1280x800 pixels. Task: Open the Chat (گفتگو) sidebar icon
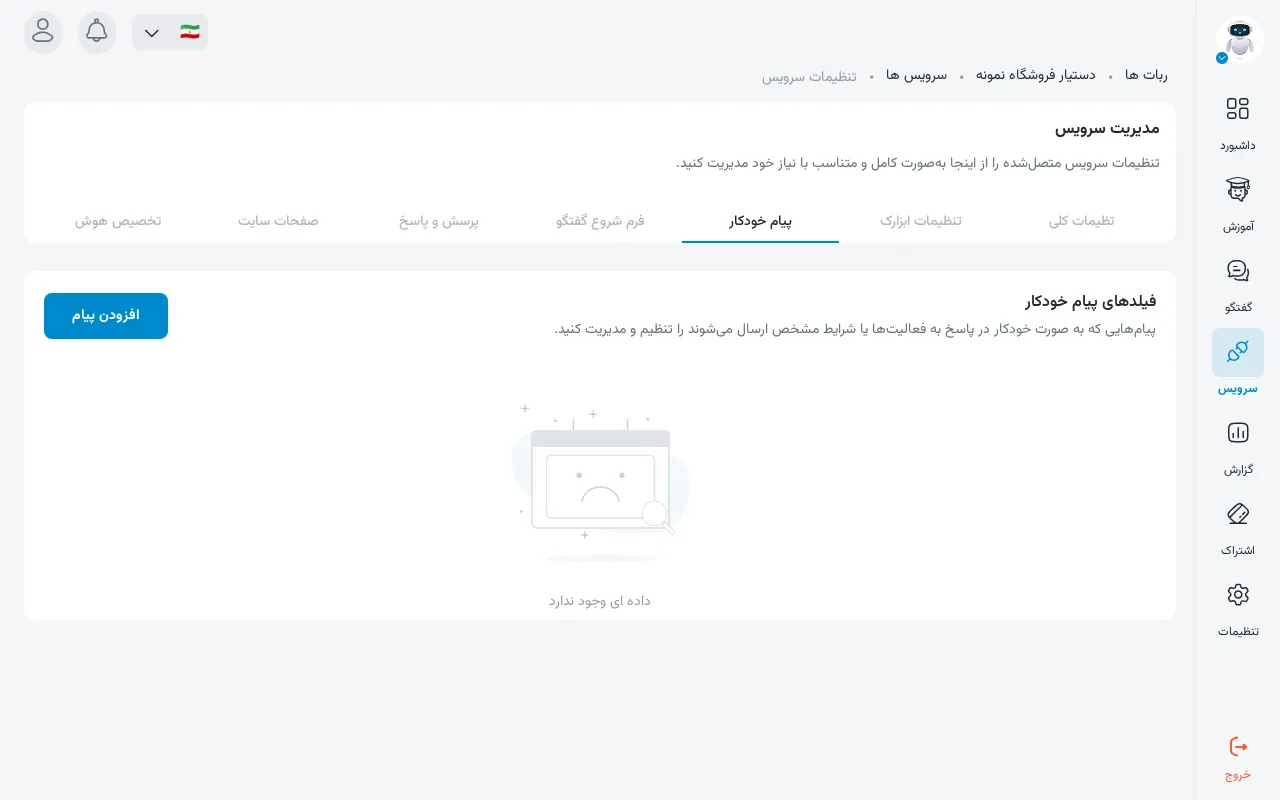click(1238, 271)
